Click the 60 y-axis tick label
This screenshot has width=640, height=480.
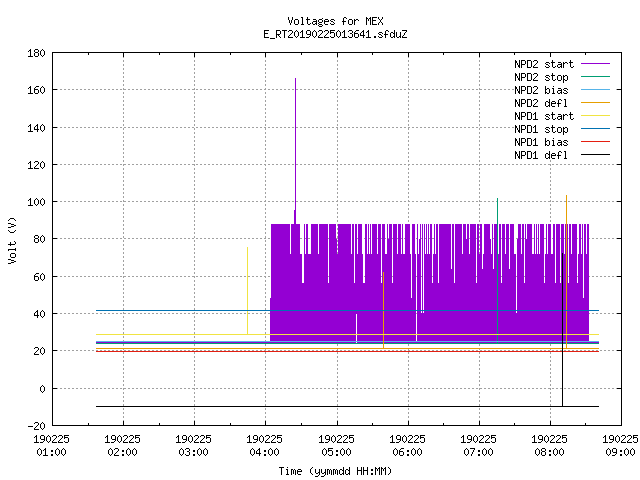pos(39,277)
